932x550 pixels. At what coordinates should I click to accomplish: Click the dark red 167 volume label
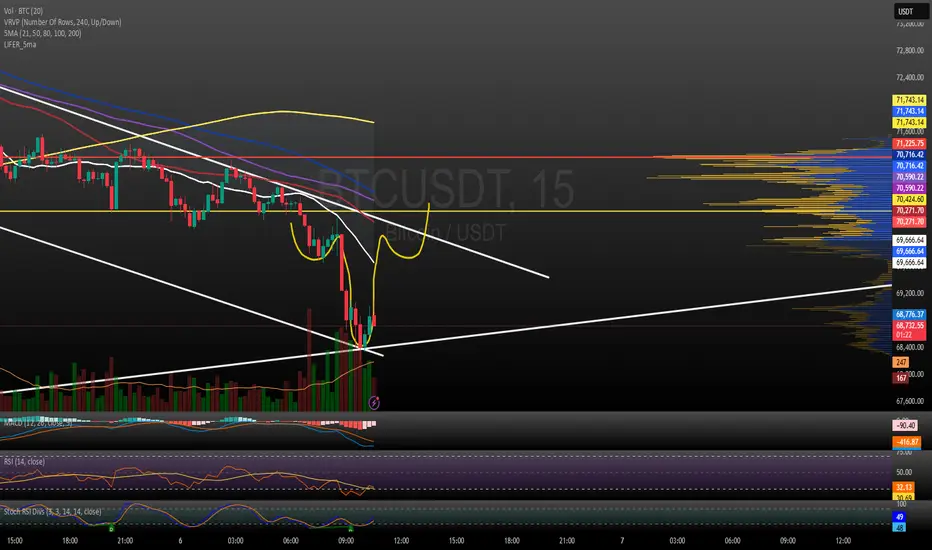tap(901, 378)
